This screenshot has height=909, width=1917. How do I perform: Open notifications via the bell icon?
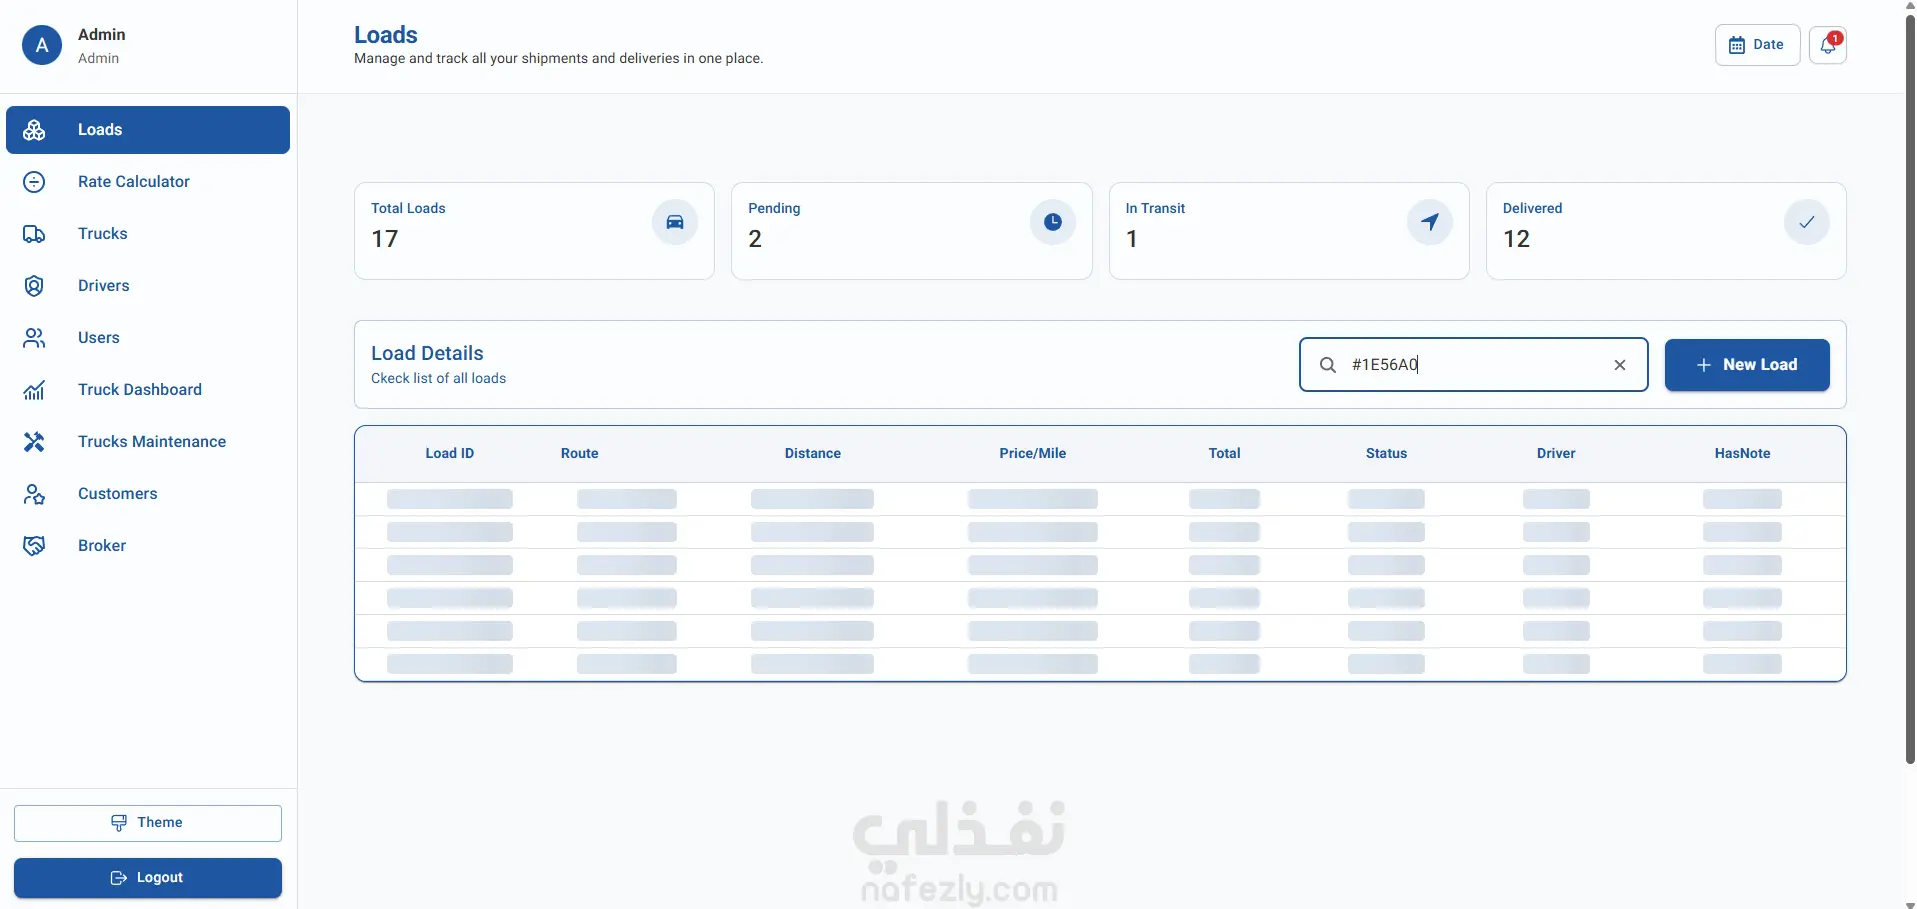click(x=1827, y=45)
